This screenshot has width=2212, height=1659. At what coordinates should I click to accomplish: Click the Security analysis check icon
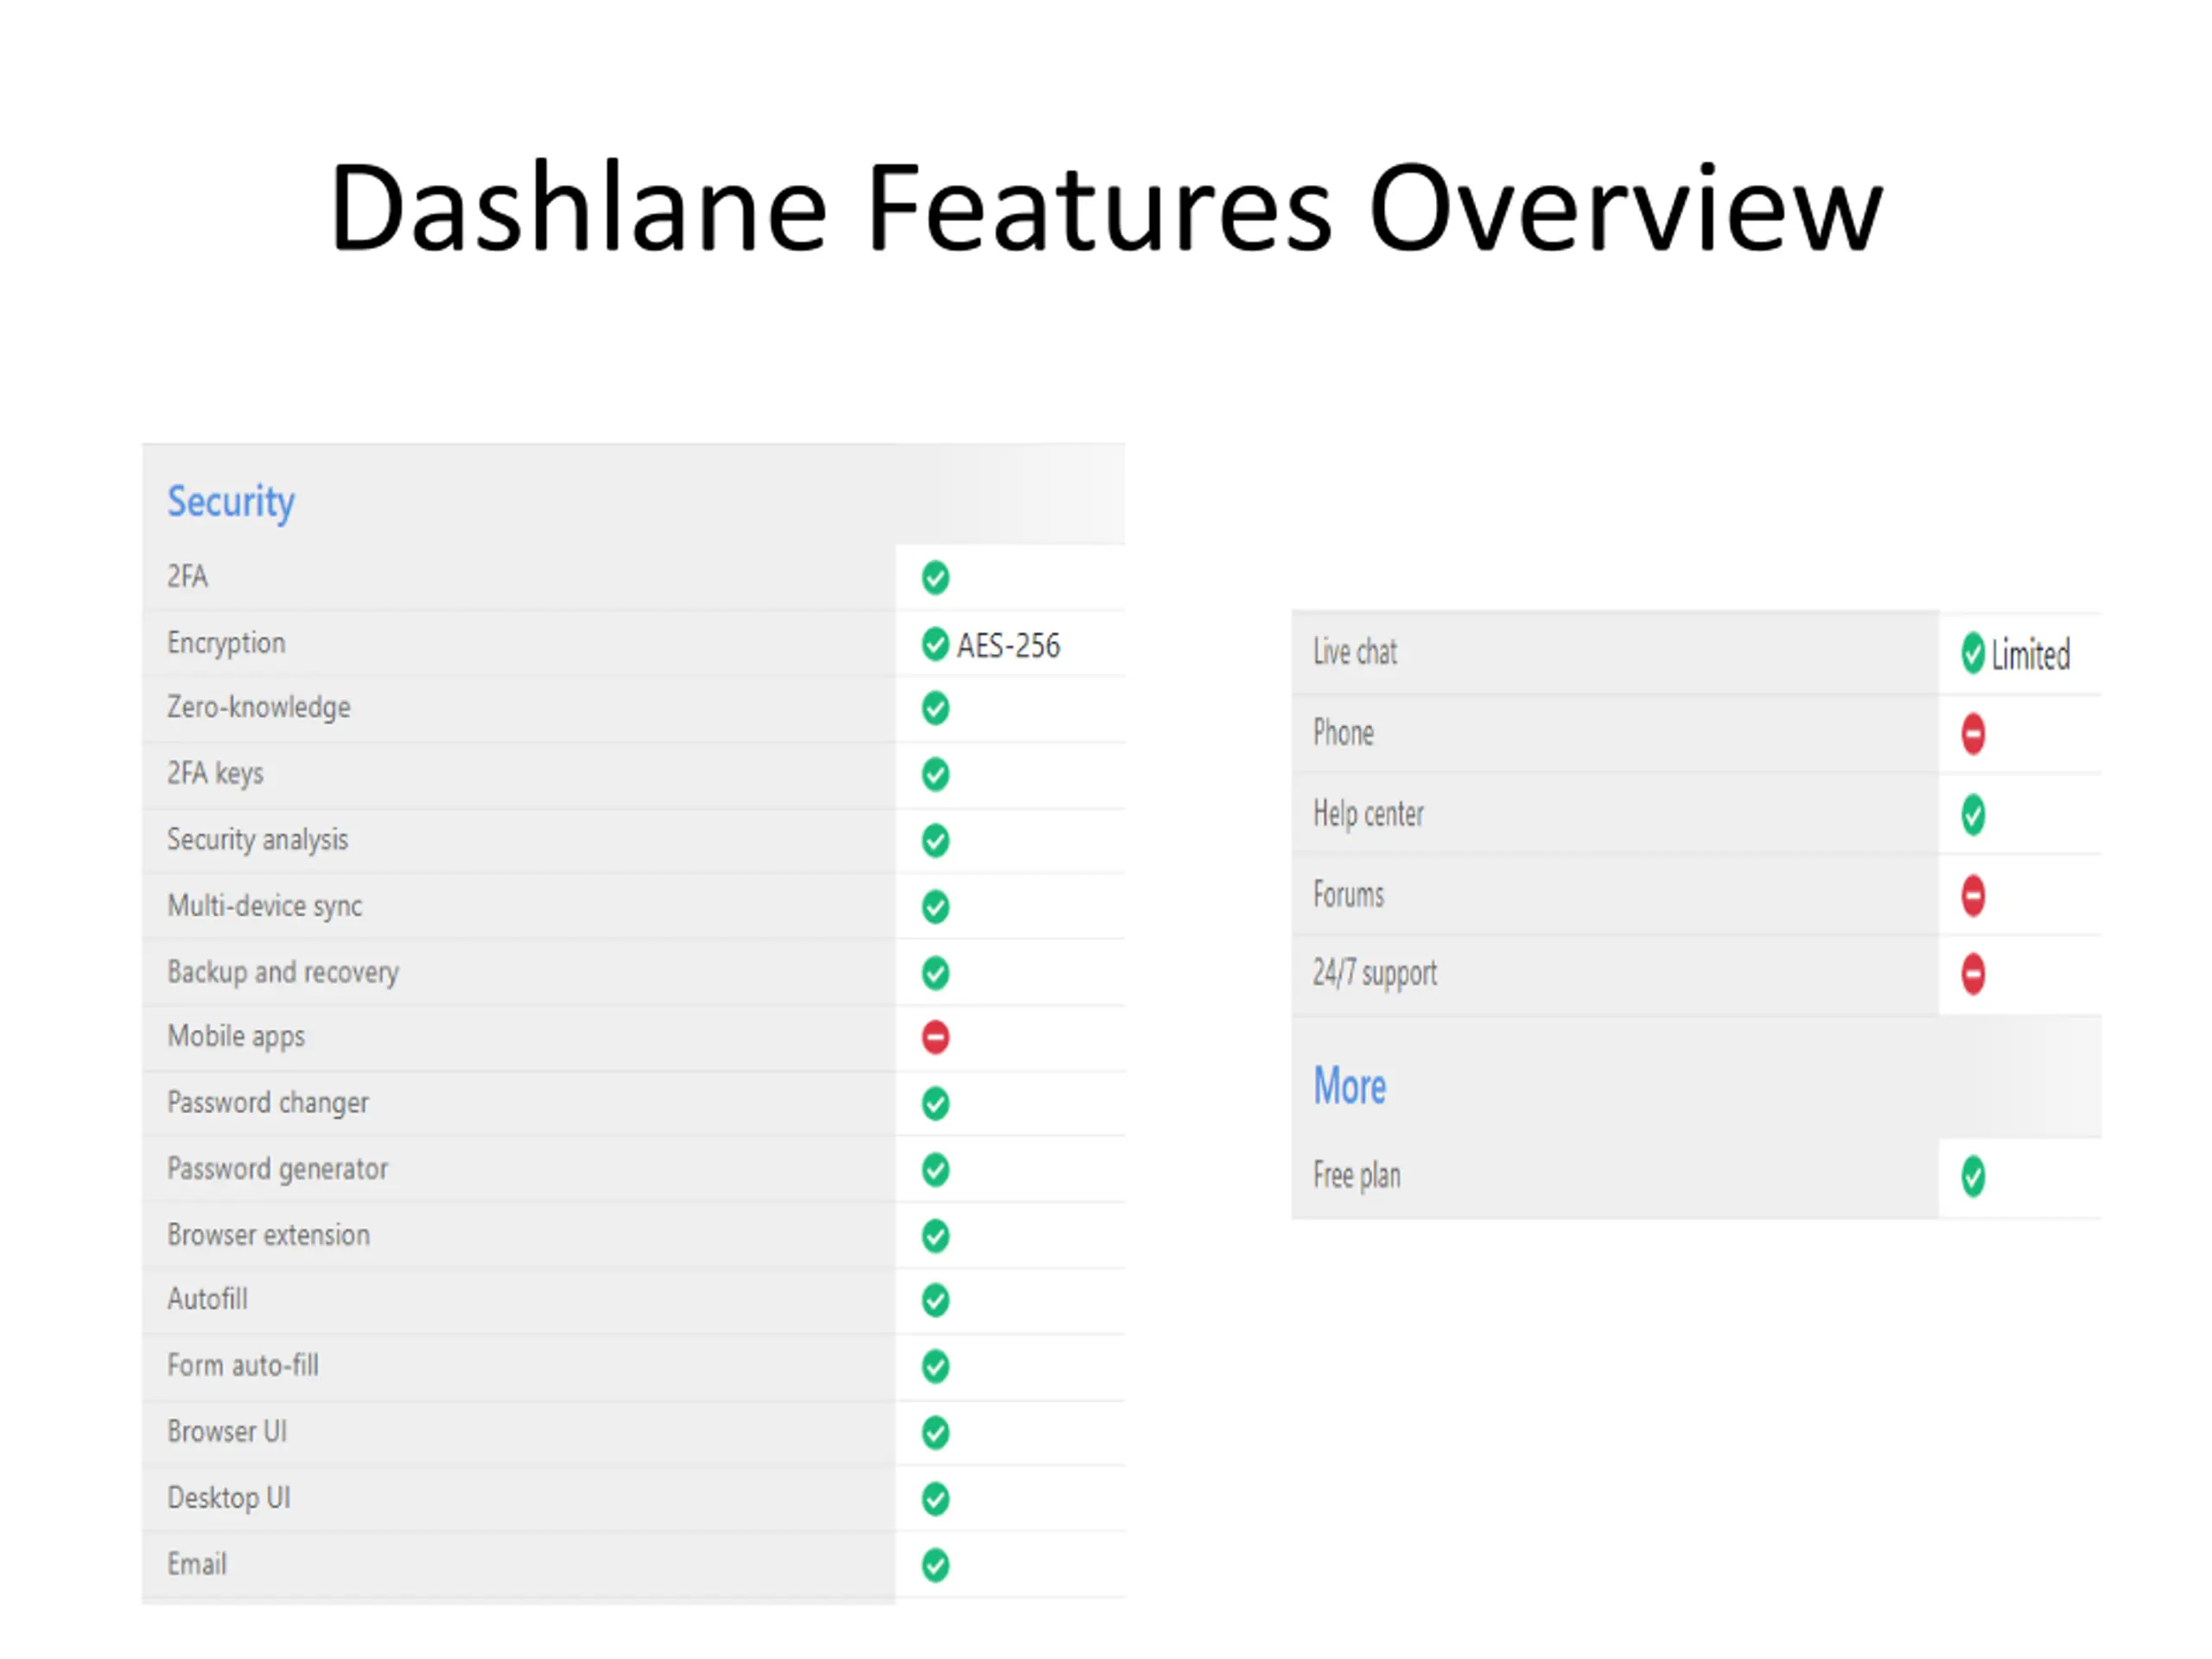(935, 840)
